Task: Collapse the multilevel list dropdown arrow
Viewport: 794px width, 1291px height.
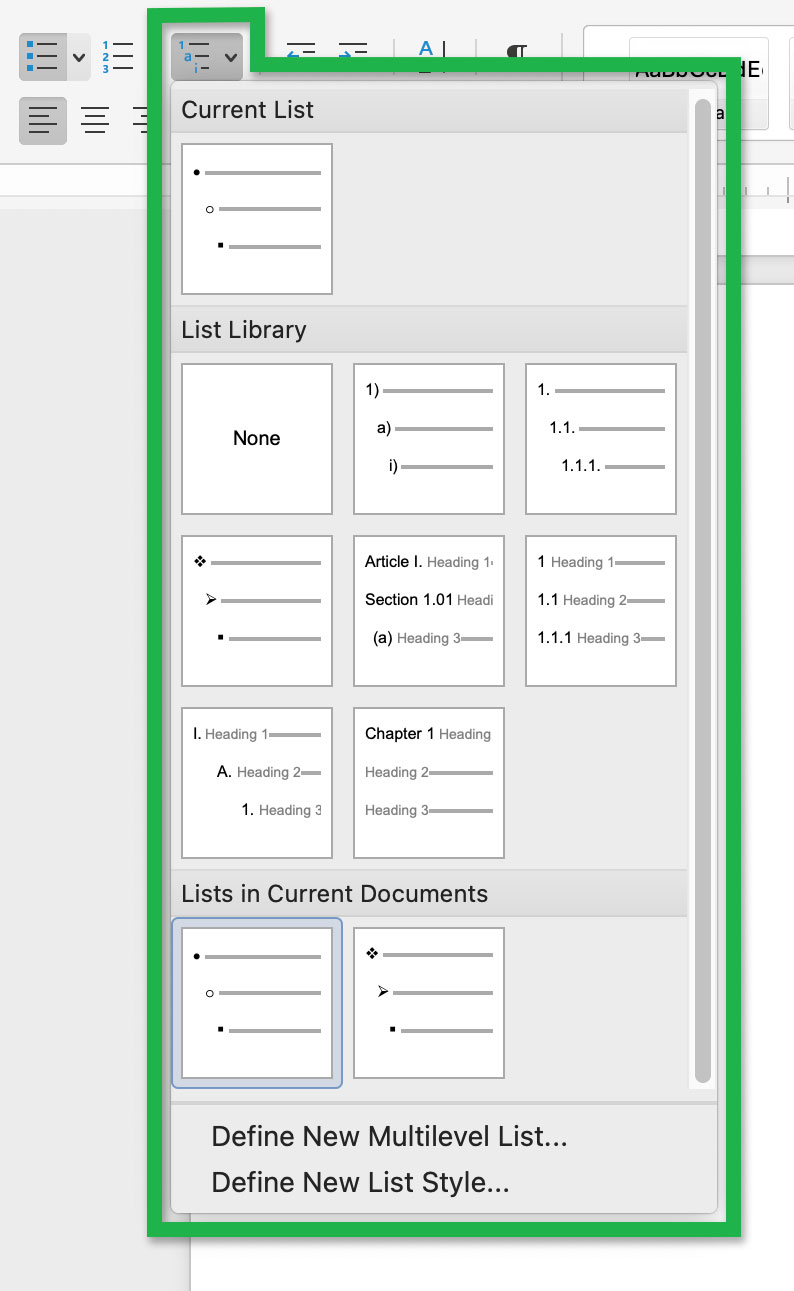Action: 231,57
